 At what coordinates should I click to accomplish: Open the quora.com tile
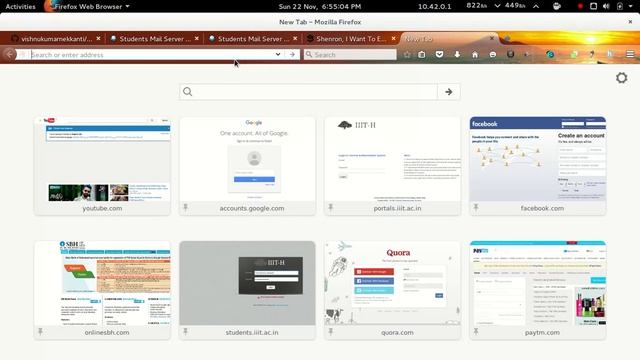pyautogui.click(x=392, y=290)
